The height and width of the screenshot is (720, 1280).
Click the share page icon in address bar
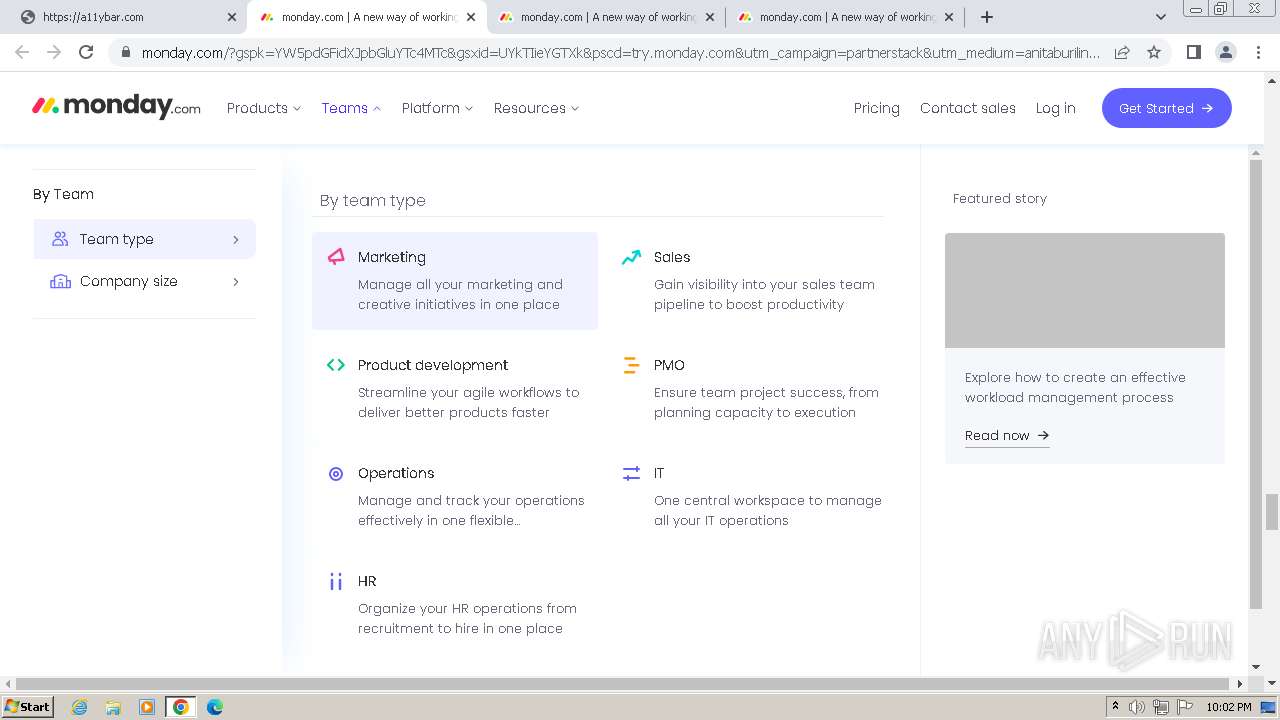[x=1122, y=52]
